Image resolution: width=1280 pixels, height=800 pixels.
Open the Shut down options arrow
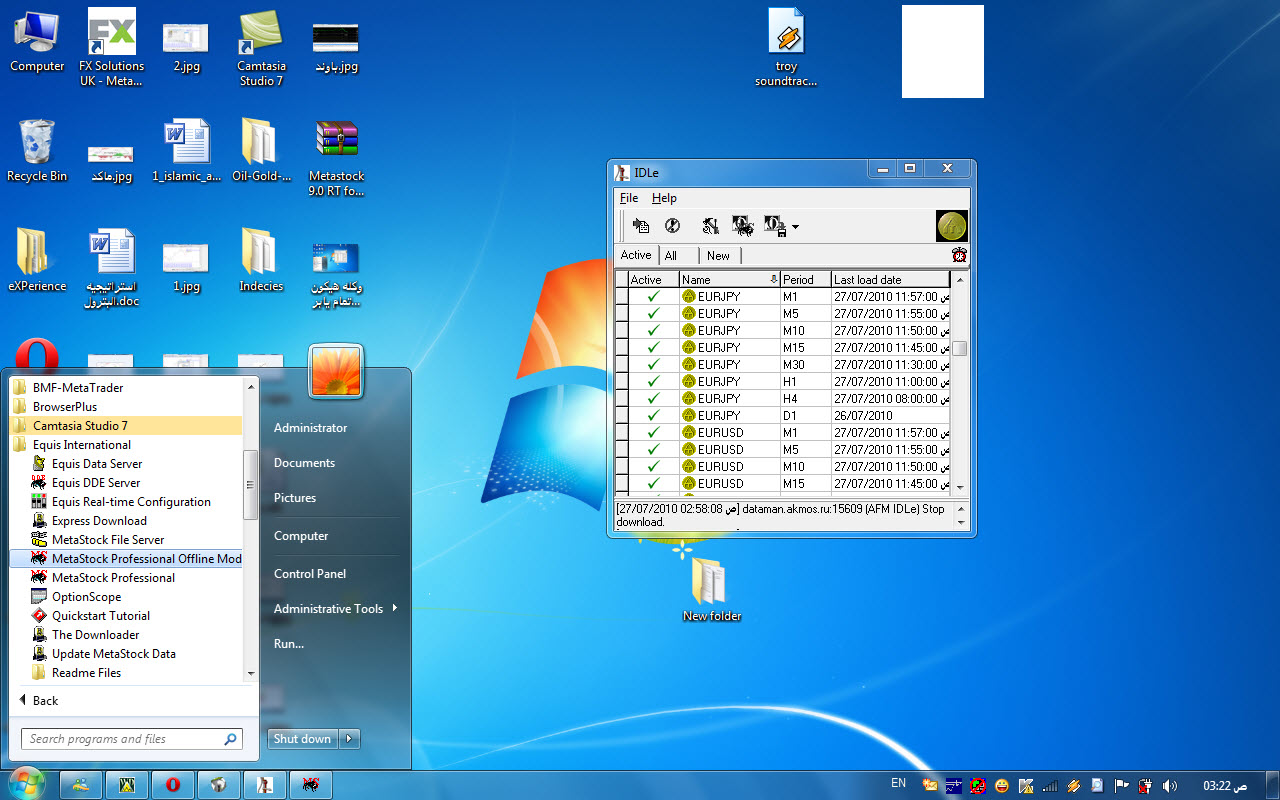pyautogui.click(x=349, y=739)
